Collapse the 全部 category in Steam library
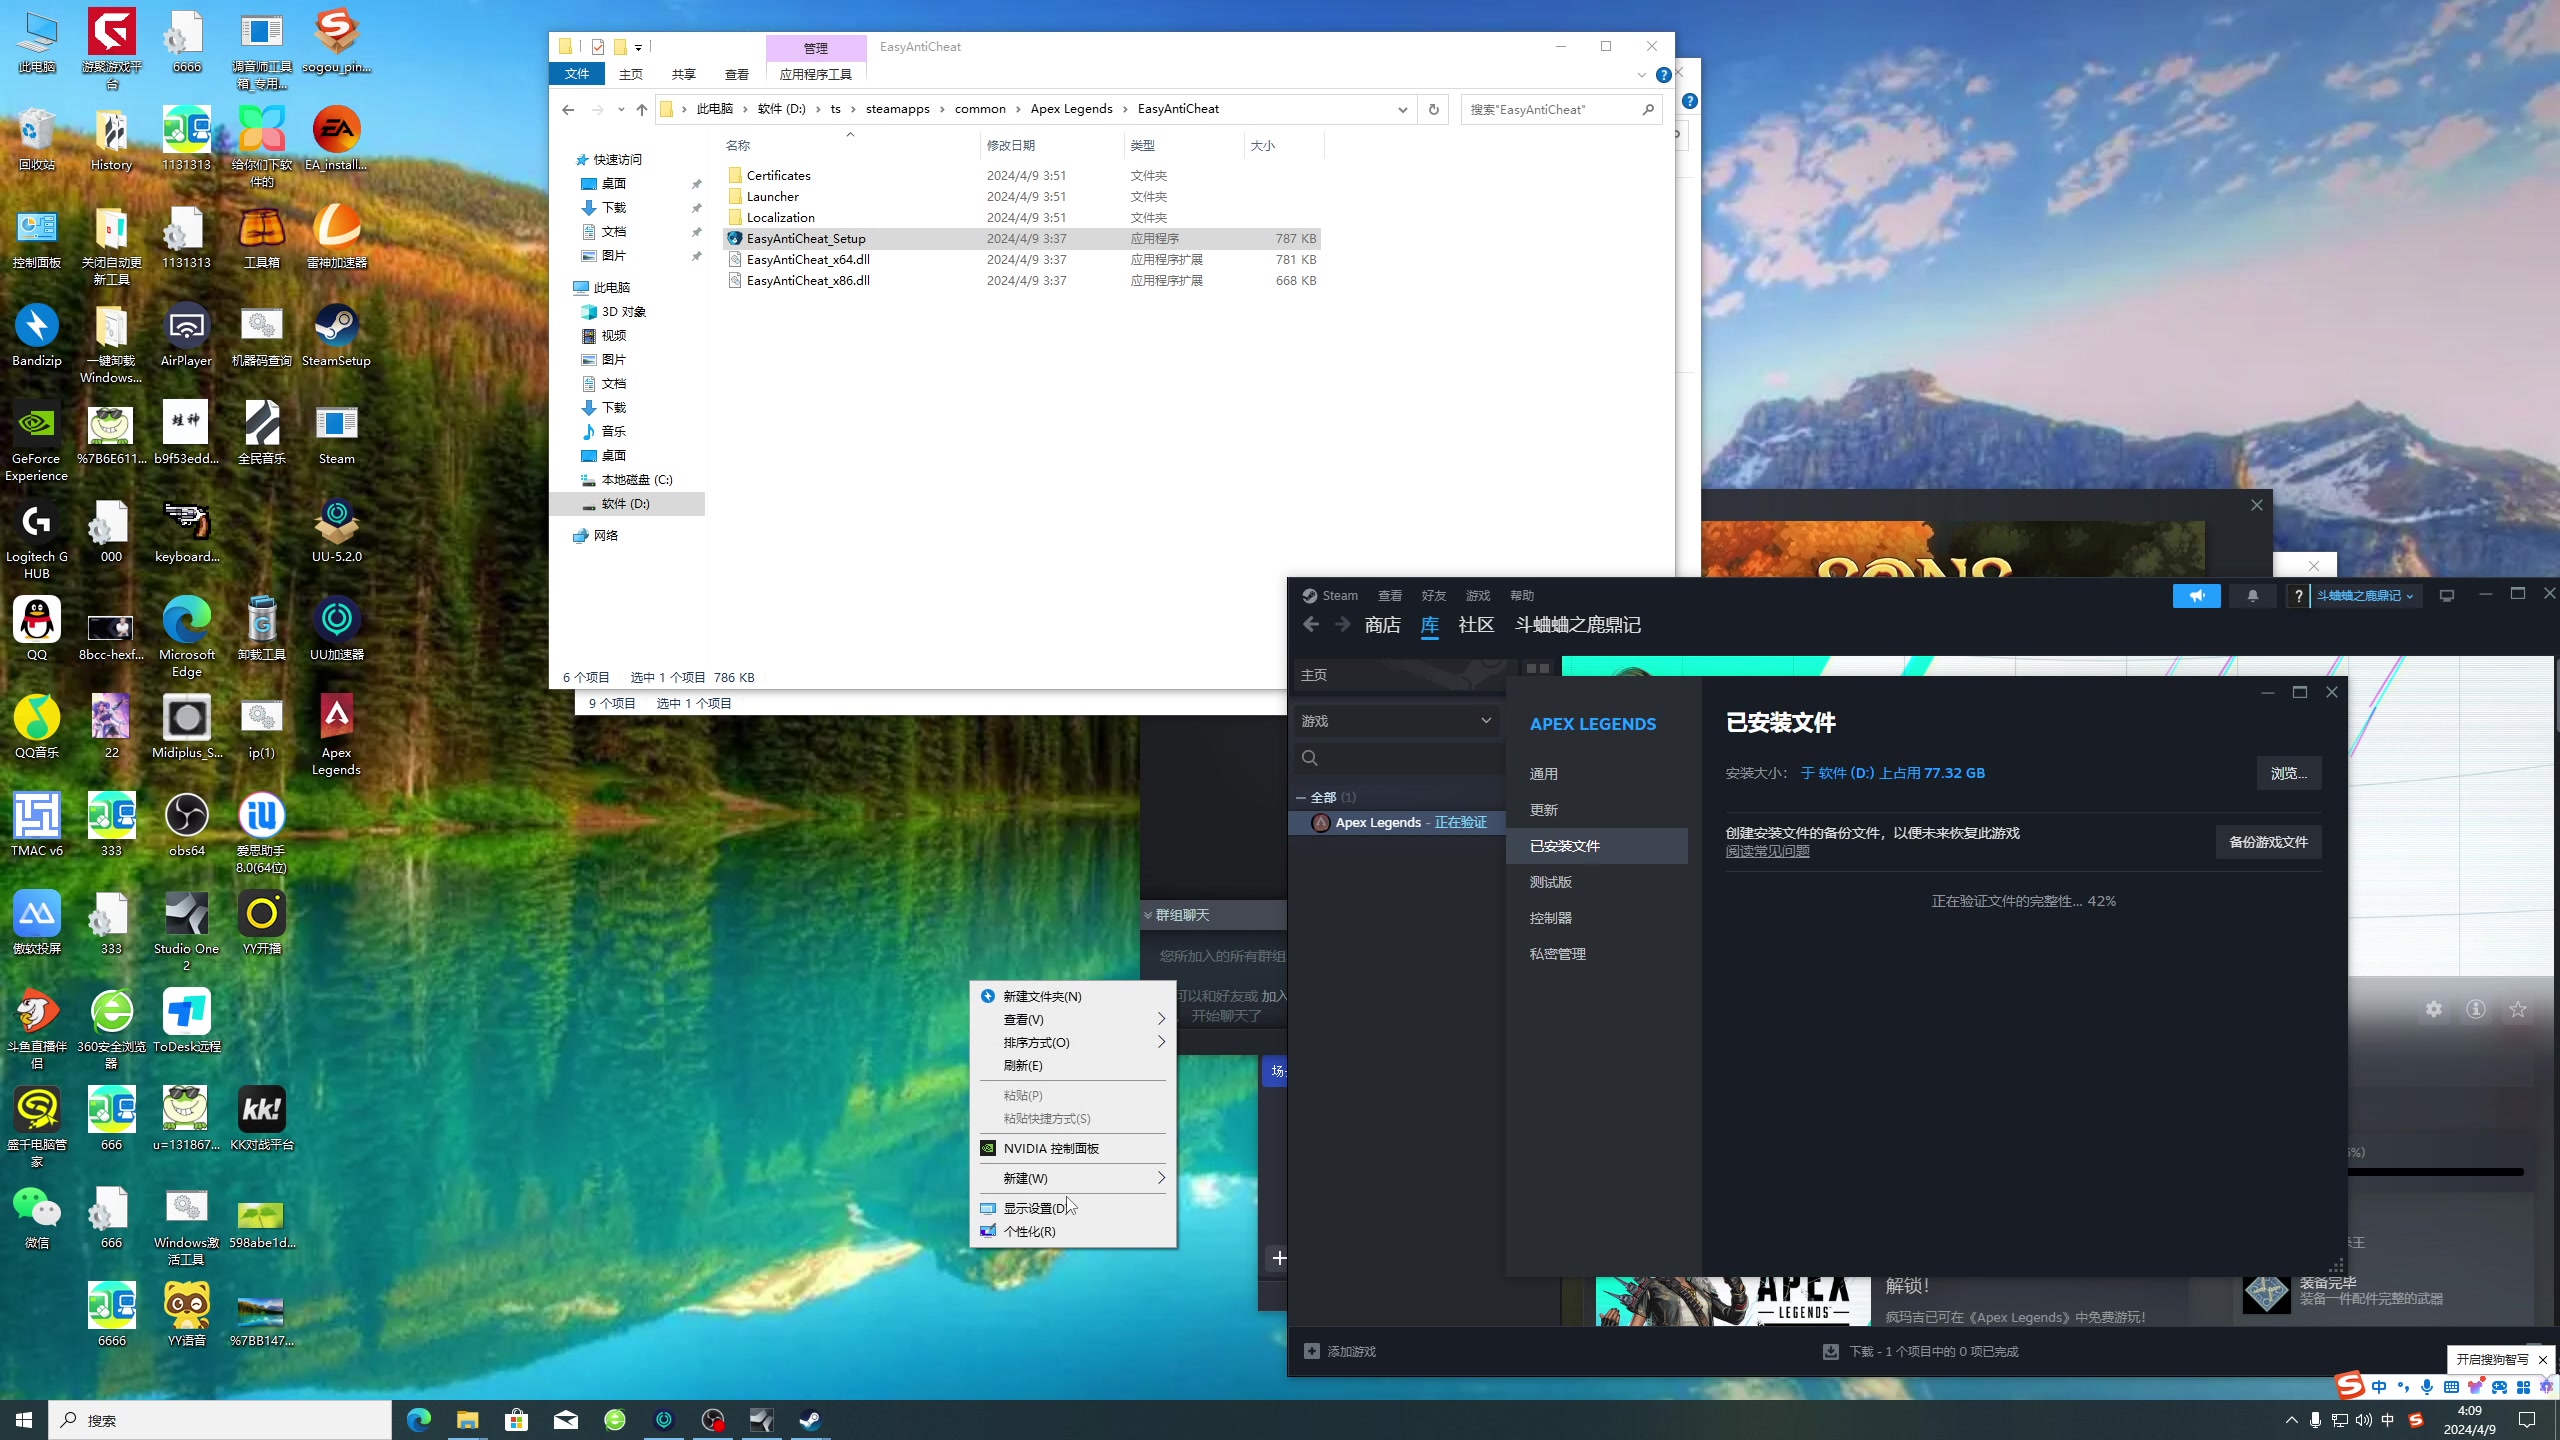 point(1301,798)
